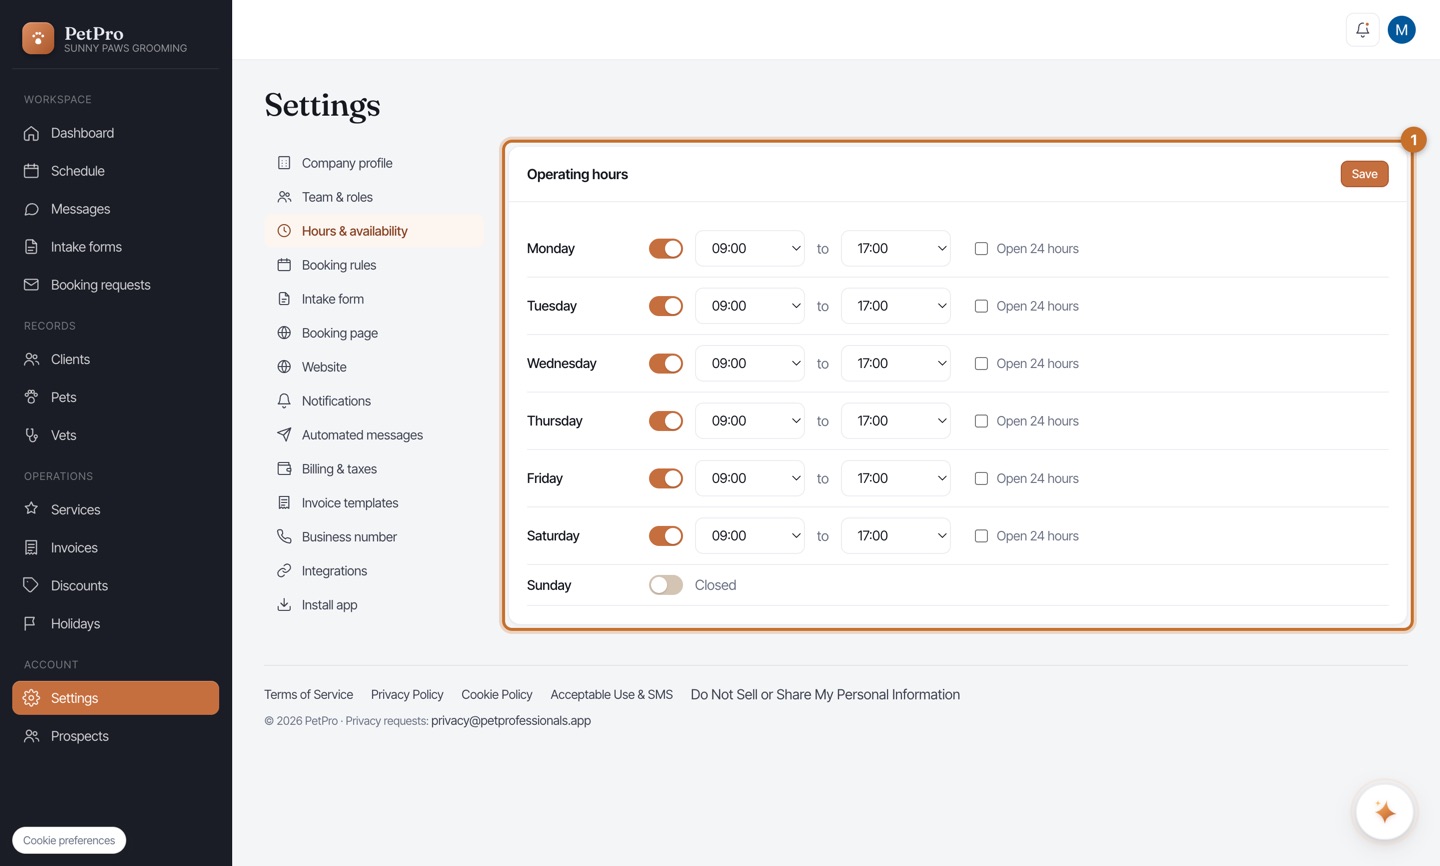
Task: Open Booking rules settings section
Action: [x=374, y=265]
